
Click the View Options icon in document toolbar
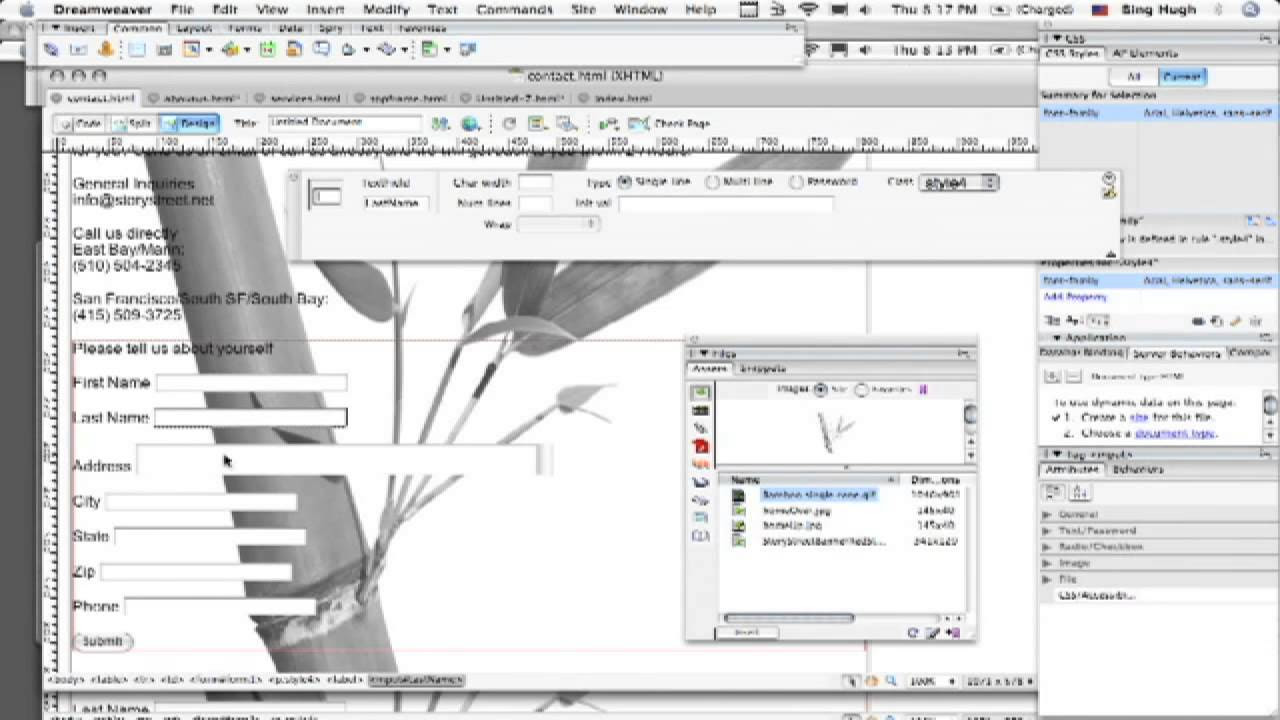537,124
